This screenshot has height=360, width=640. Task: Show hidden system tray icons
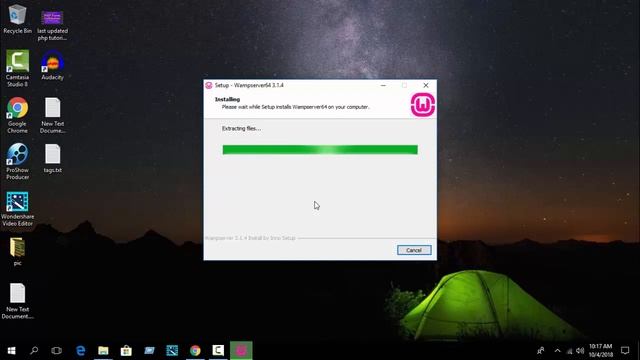[x=558, y=351]
